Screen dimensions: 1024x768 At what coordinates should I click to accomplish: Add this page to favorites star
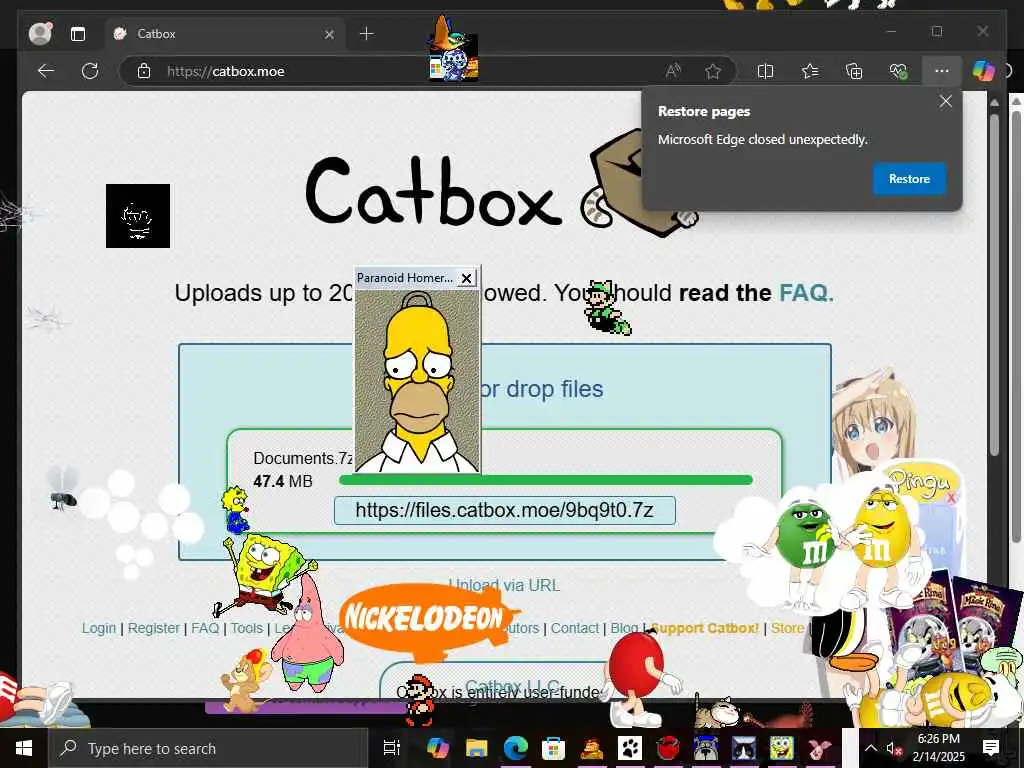[713, 71]
